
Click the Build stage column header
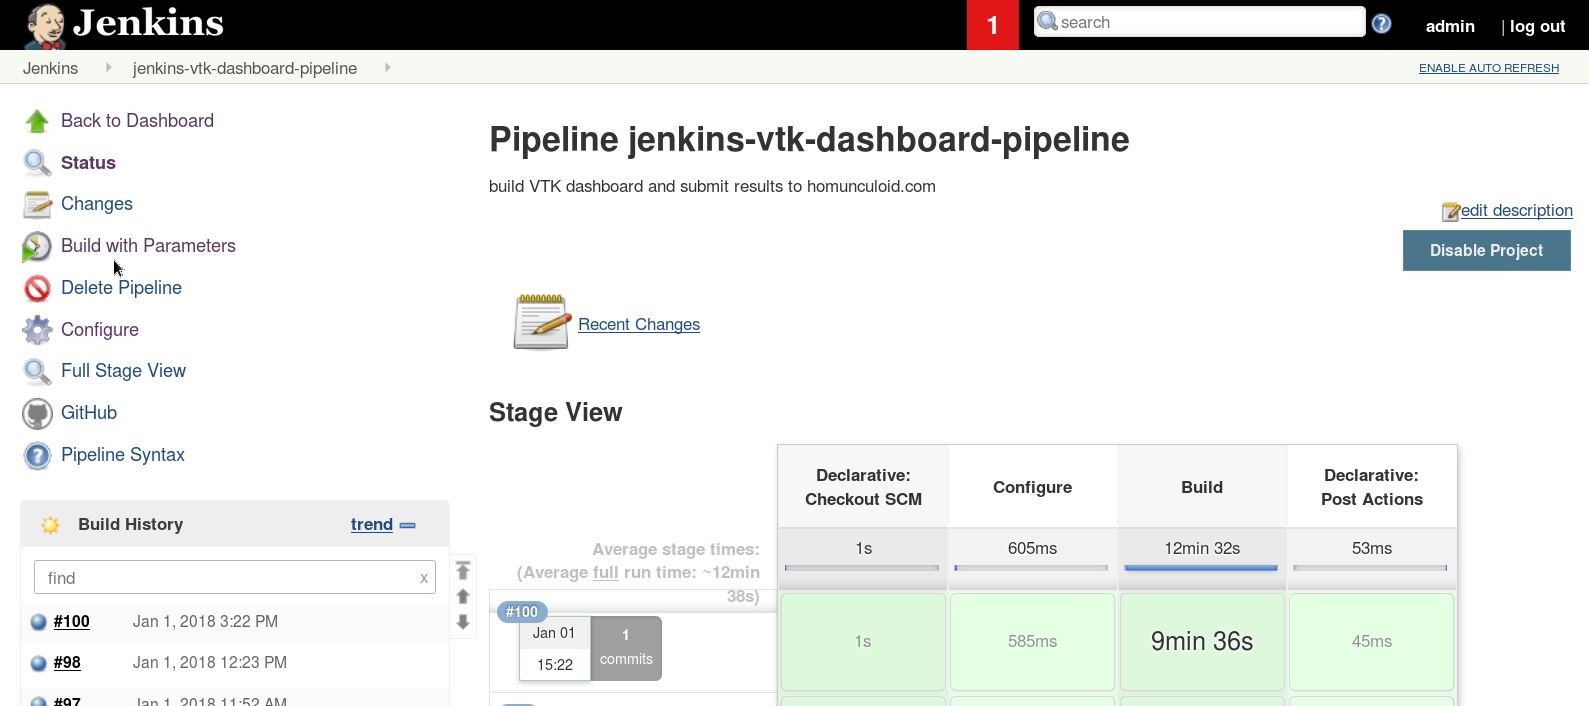[x=1202, y=487]
